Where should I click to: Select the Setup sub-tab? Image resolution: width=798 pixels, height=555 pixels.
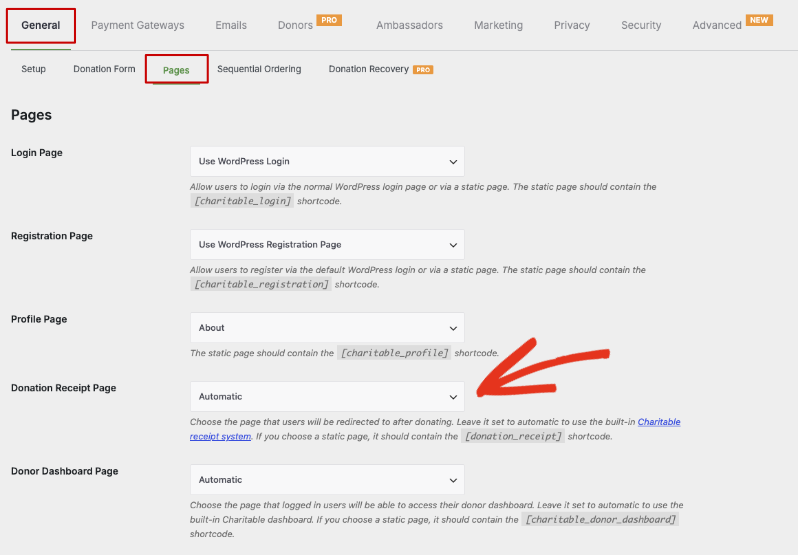tap(34, 69)
